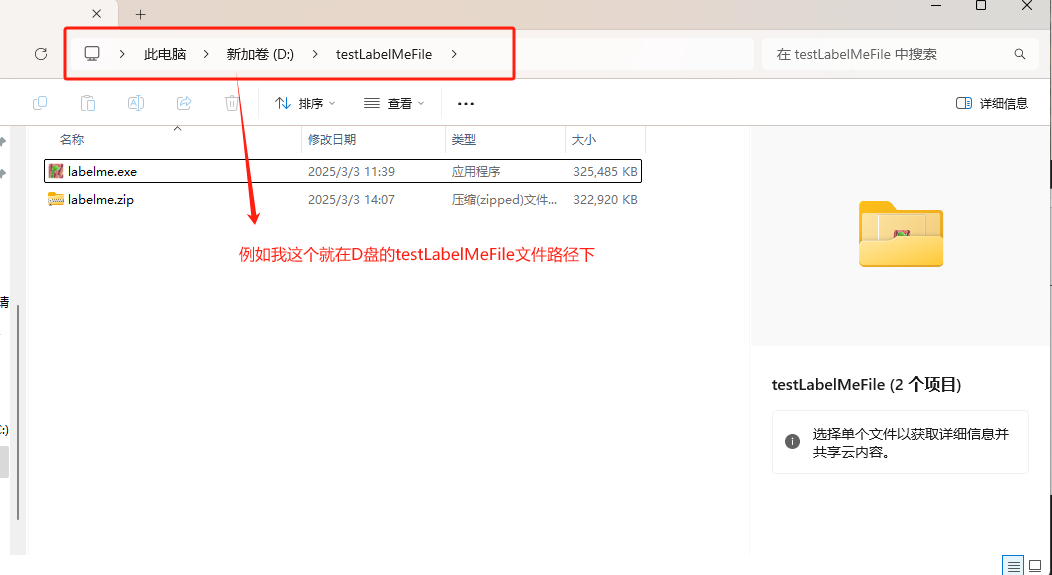
Task: Add a new Explorer tab
Action: pos(140,14)
